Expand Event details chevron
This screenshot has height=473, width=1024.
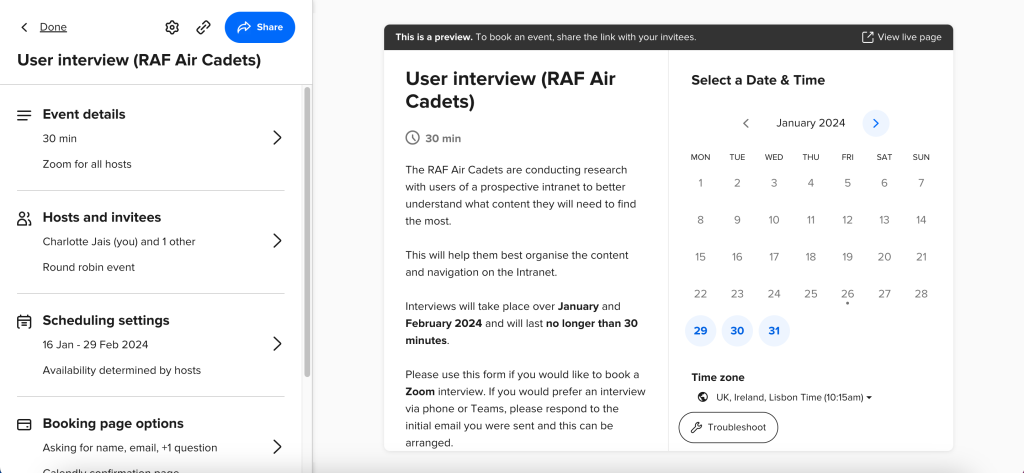278,138
